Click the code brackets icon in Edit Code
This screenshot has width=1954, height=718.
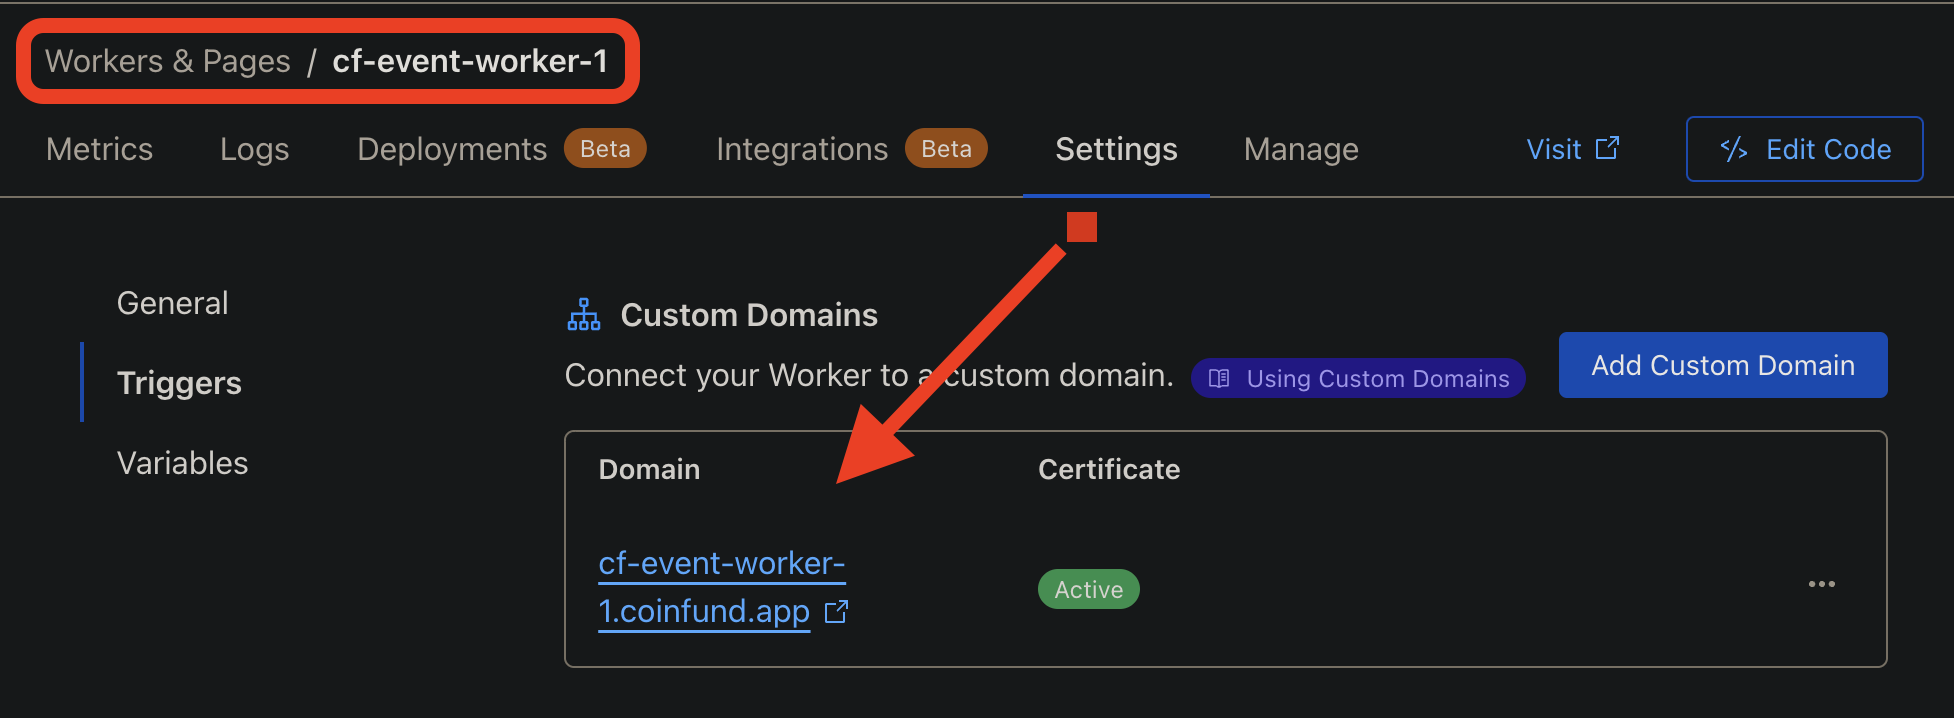[1734, 149]
